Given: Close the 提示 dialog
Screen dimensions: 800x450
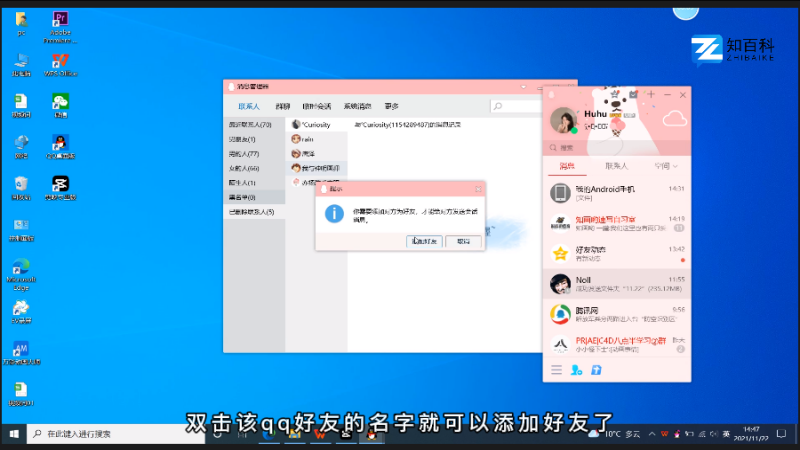Looking at the screenshot, I should [x=478, y=189].
